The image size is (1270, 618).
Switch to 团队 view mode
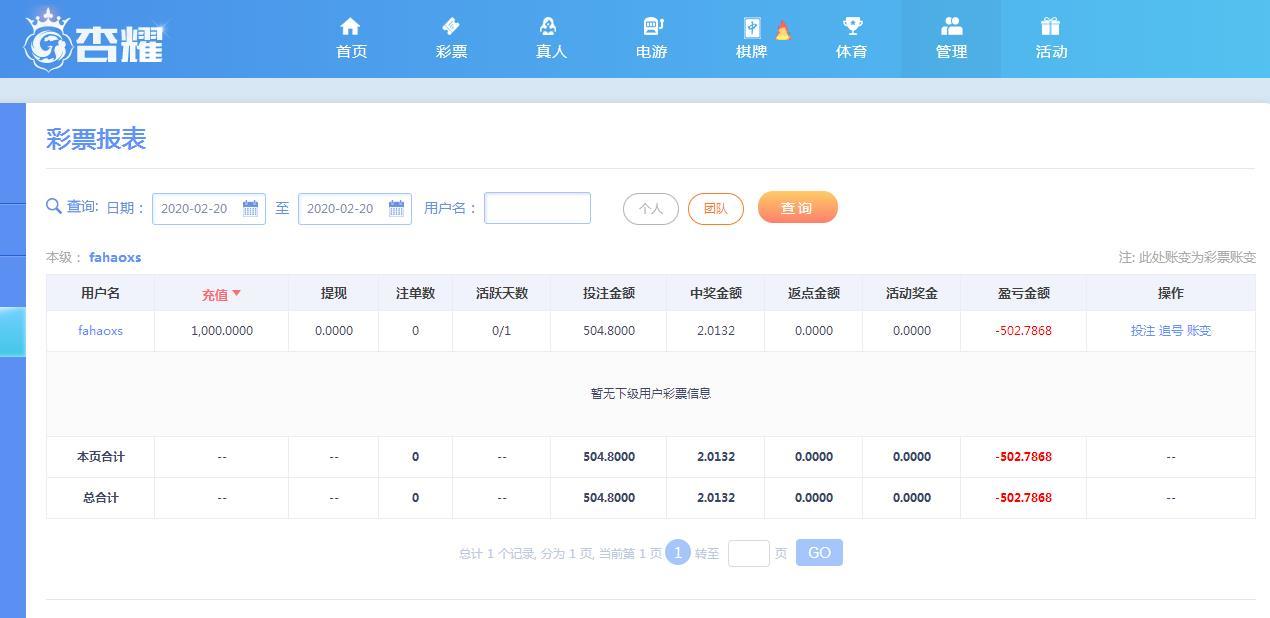click(x=715, y=208)
